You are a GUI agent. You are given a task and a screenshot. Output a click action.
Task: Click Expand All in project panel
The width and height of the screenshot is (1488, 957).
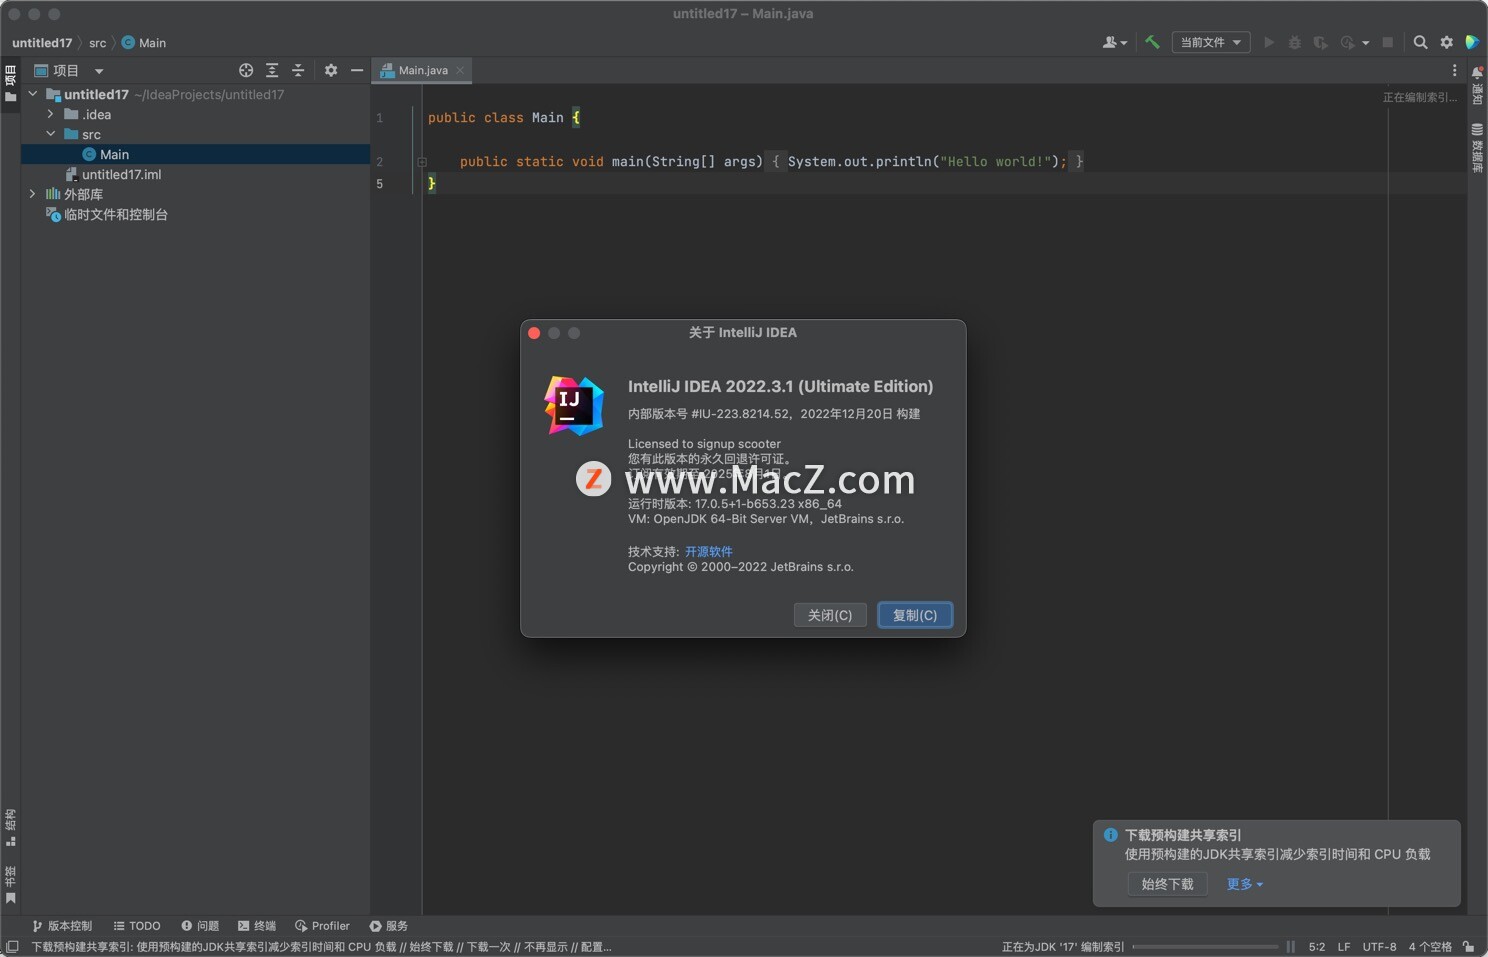click(272, 70)
